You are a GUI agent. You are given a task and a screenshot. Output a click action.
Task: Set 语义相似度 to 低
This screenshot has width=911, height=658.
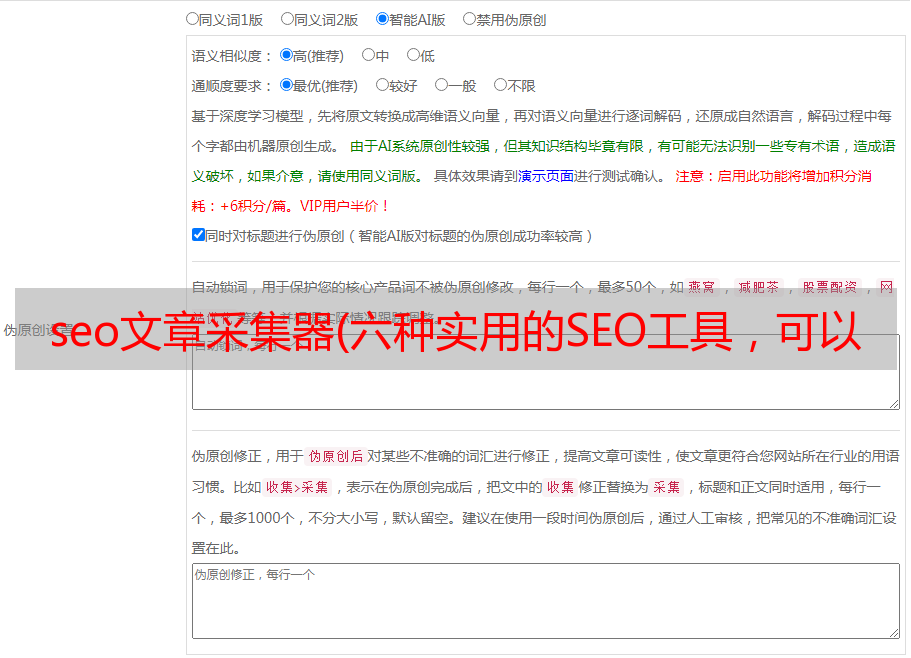click(412, 55)
